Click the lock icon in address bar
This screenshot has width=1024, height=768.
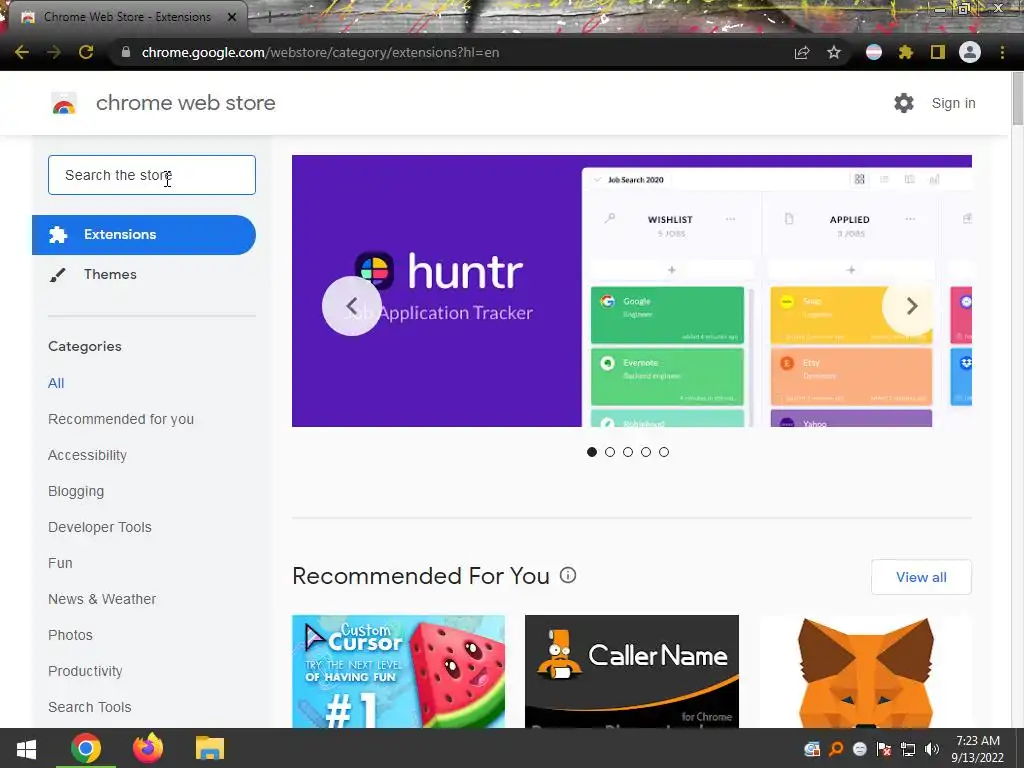point(126,52)
